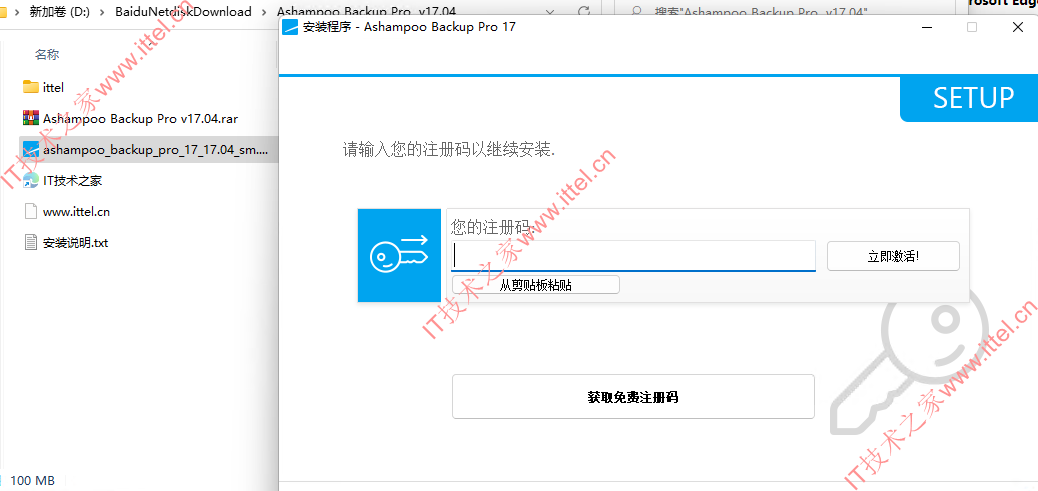Viewport: 1038px width, 491px height.
Task: Click the chevron after 新加卷 (D:)
Action: [x=102, y=11]
